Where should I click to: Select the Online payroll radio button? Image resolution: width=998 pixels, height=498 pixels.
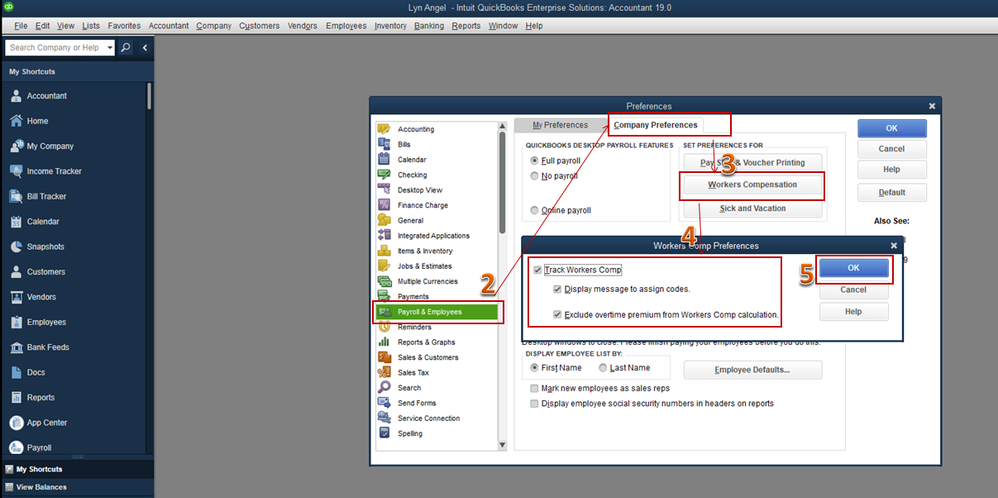[x=534, y=210]
